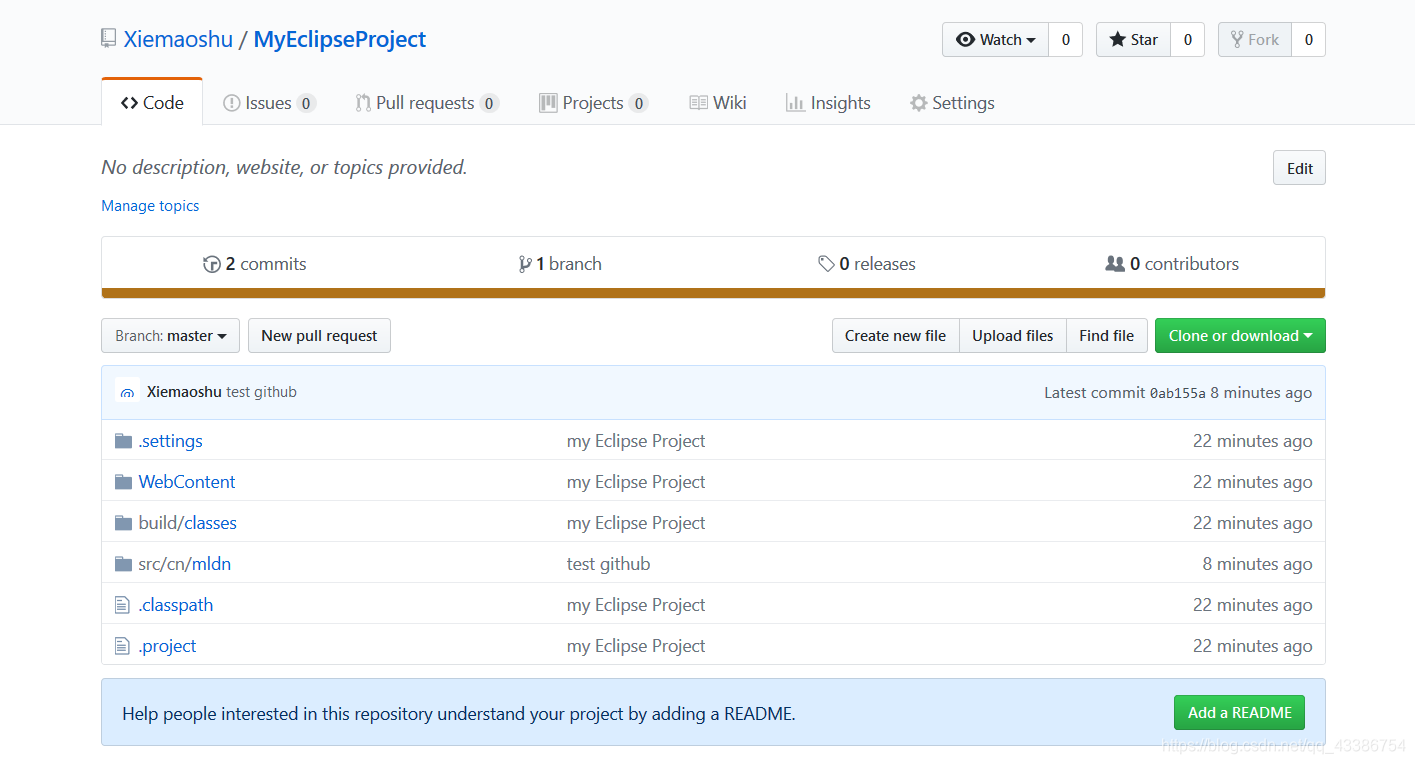Open MyEclipseProject repository link
Screen dimensions: 1415x764
click(x=340, y=39)
